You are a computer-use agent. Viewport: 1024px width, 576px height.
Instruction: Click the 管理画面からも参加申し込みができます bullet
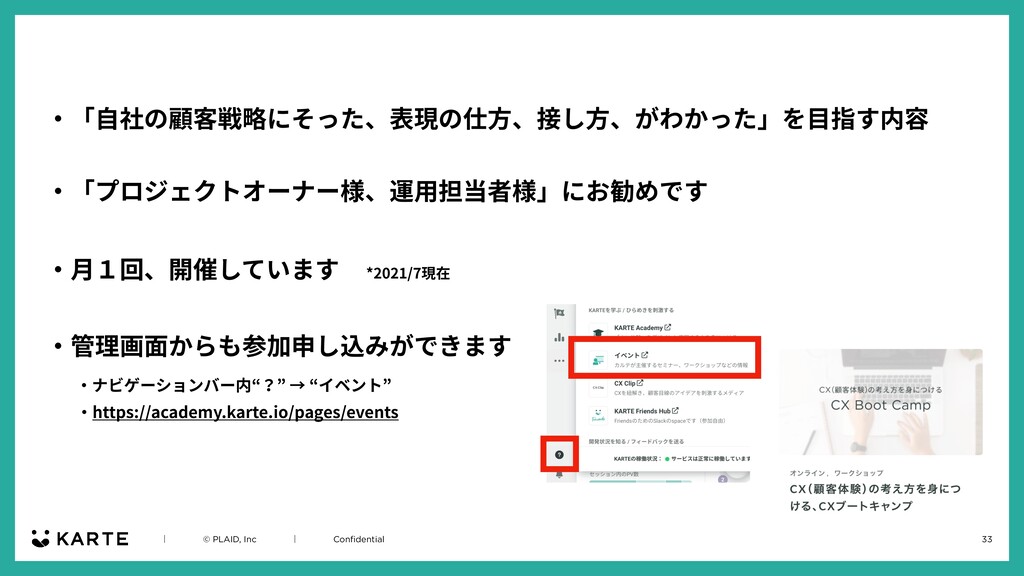291,345
